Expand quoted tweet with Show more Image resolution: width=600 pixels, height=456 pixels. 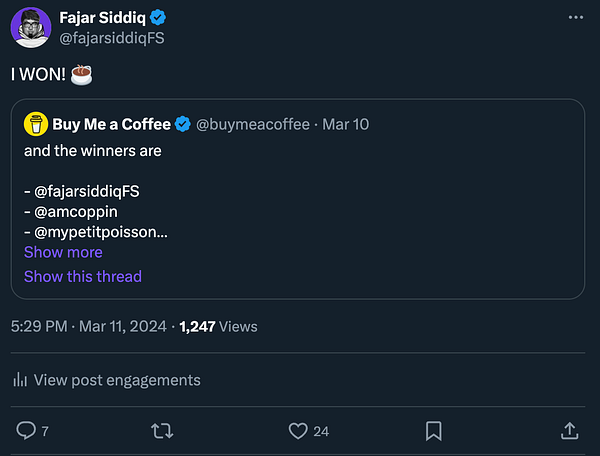coord(63,252)
